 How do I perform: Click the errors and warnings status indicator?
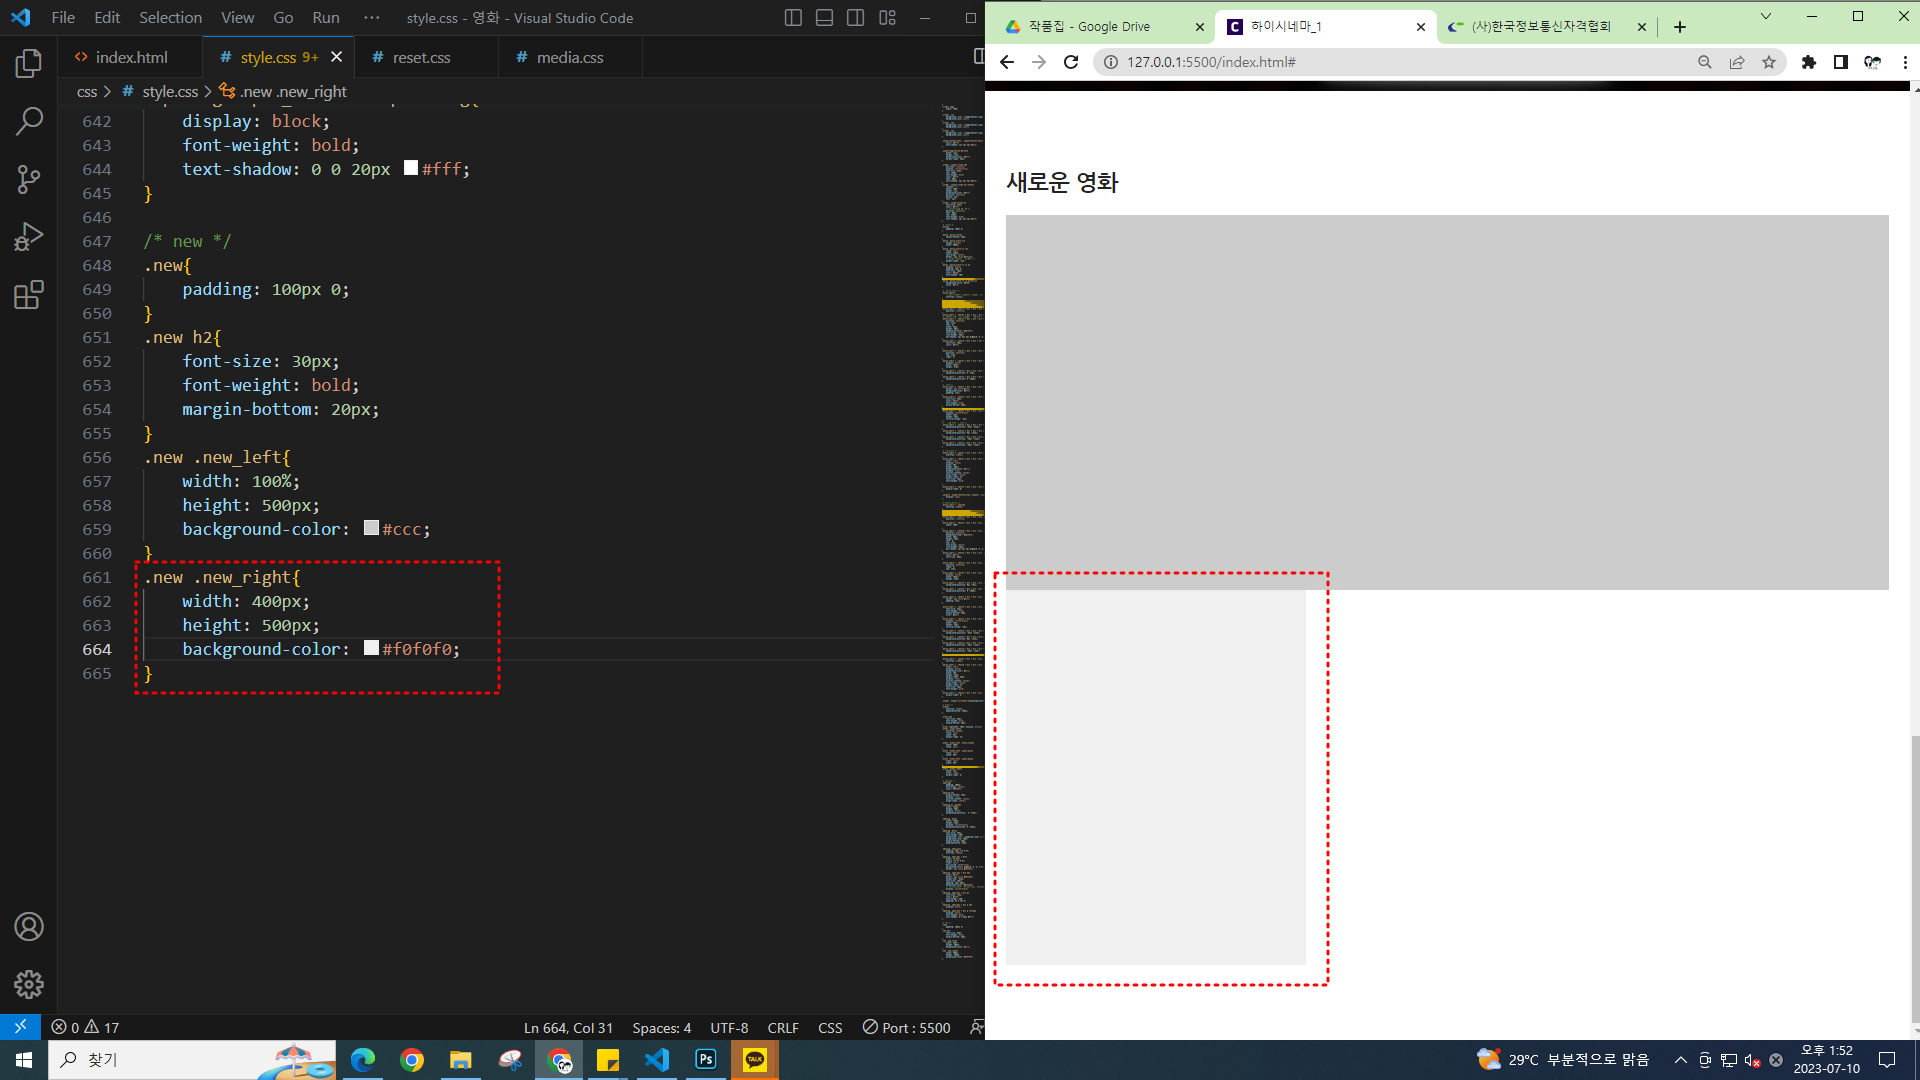click(x=85, y=1028)
